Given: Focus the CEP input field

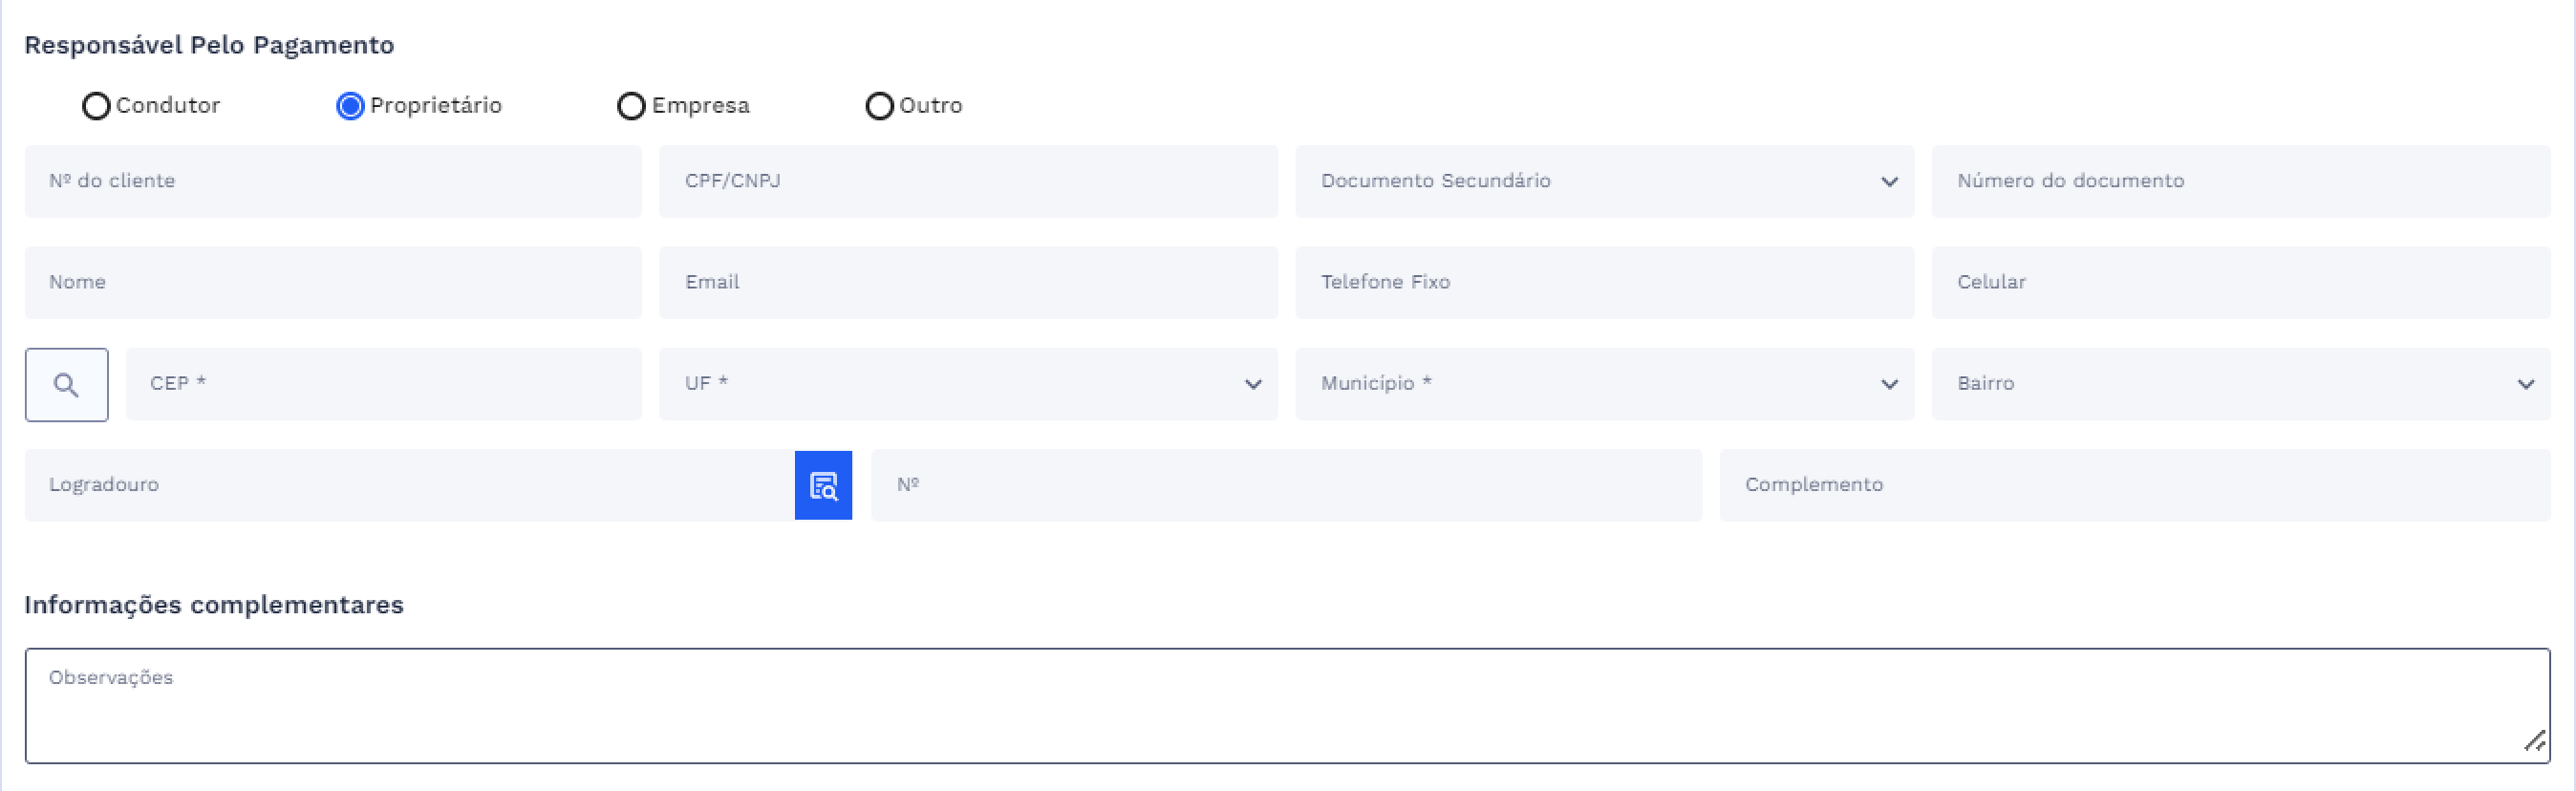Looking at the screenshot, I should pyautogui.click(x=383, y=384).
